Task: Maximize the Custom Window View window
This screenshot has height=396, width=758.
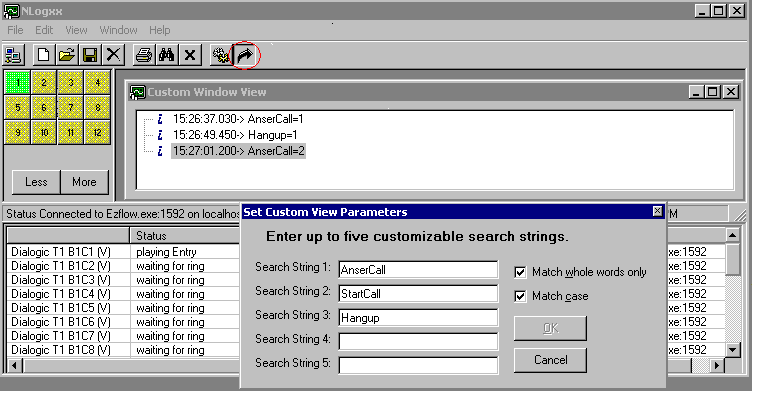Action: point(713,92)
